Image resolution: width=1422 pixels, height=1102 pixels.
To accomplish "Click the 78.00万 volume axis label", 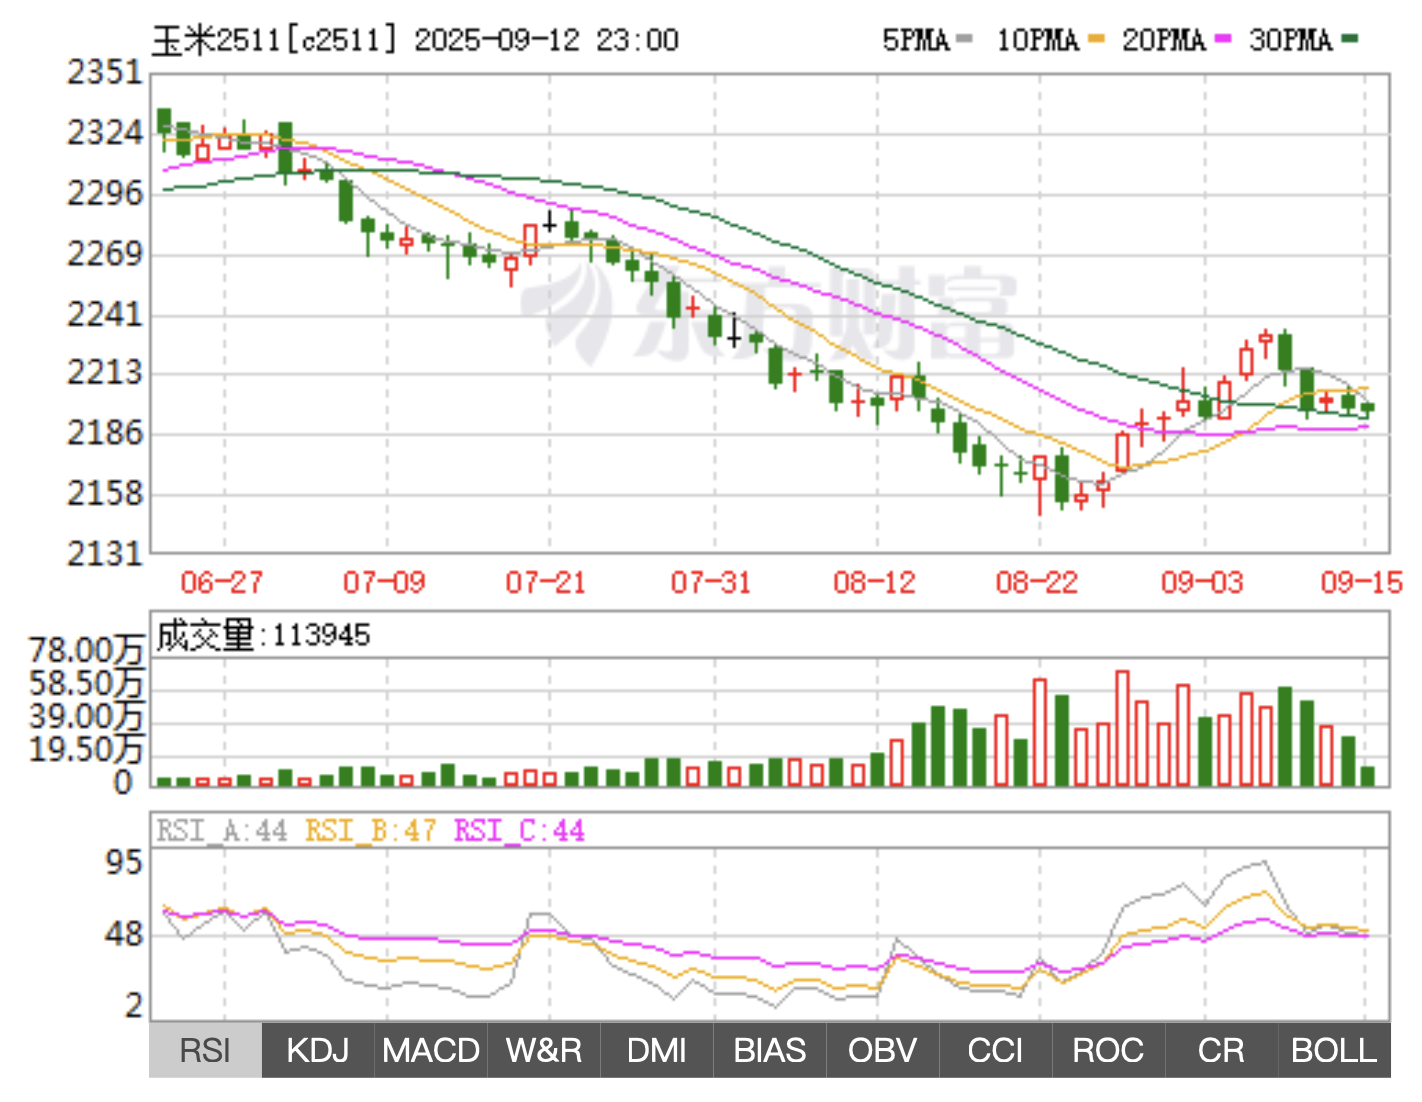I will tap(87, 650).
